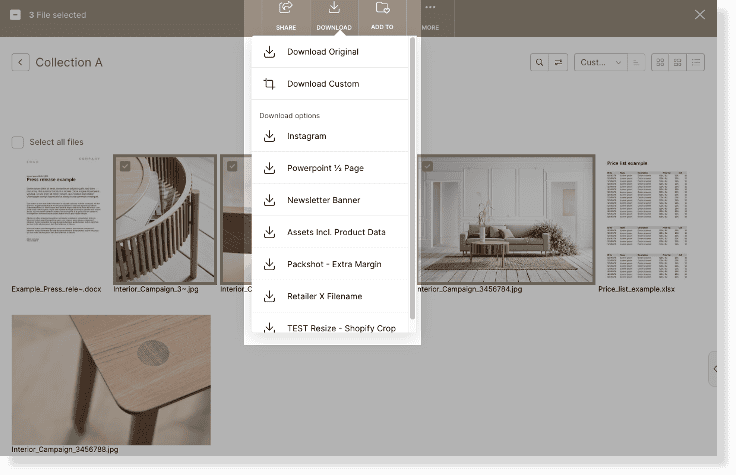This screenshot has width=736, height=475.
Task: Click download icon beside Retailer X Filename
Action: (x=269, y=296)
